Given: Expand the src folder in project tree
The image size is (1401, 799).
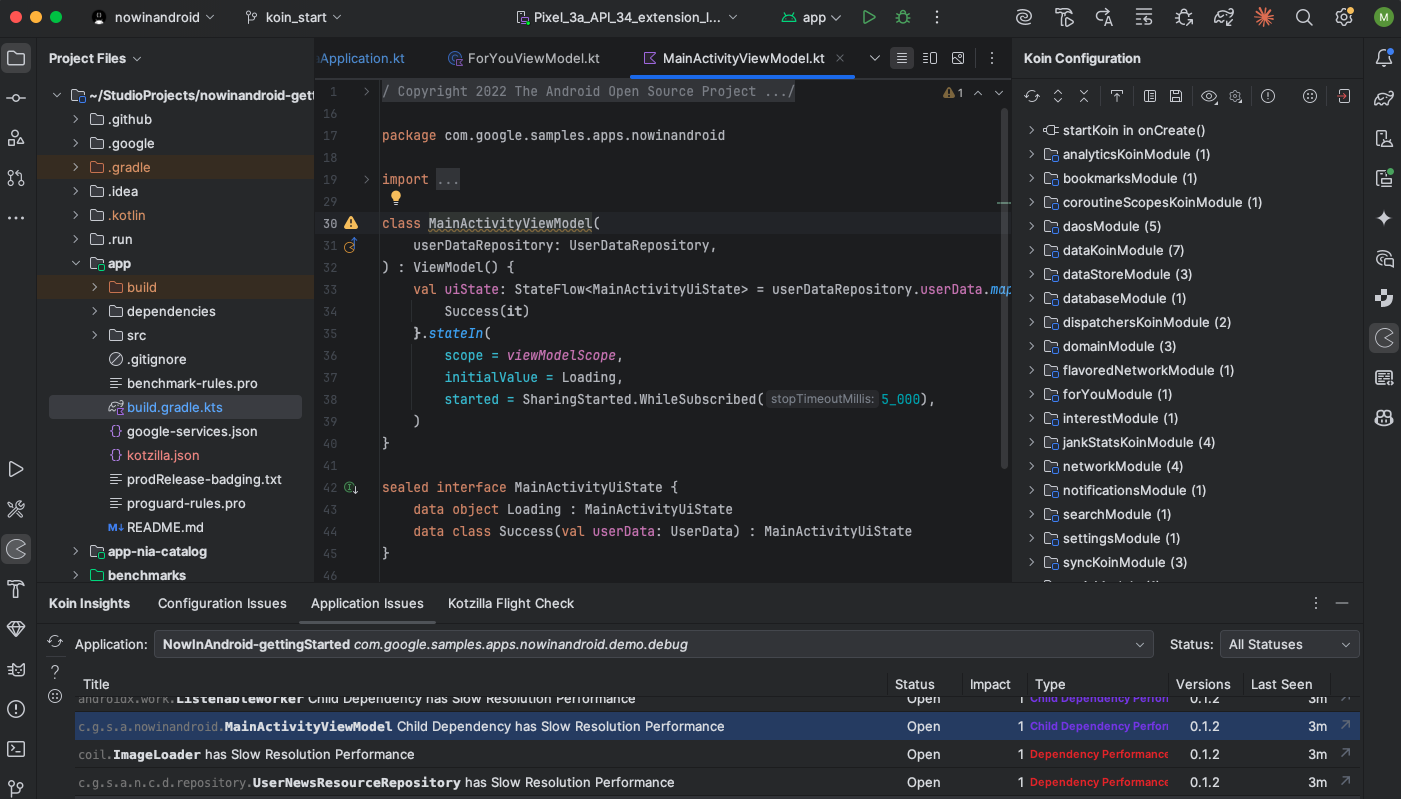Looking at the screenshot, I should 94,335.
